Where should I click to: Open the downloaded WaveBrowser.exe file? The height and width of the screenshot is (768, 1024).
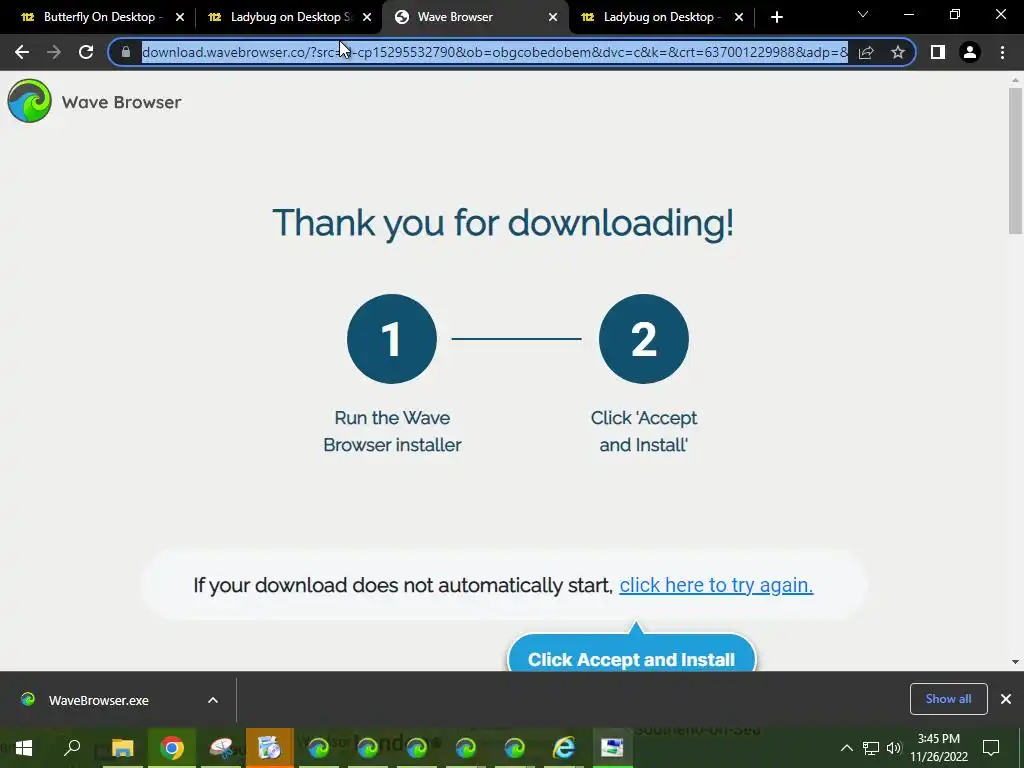pos(98,700)
